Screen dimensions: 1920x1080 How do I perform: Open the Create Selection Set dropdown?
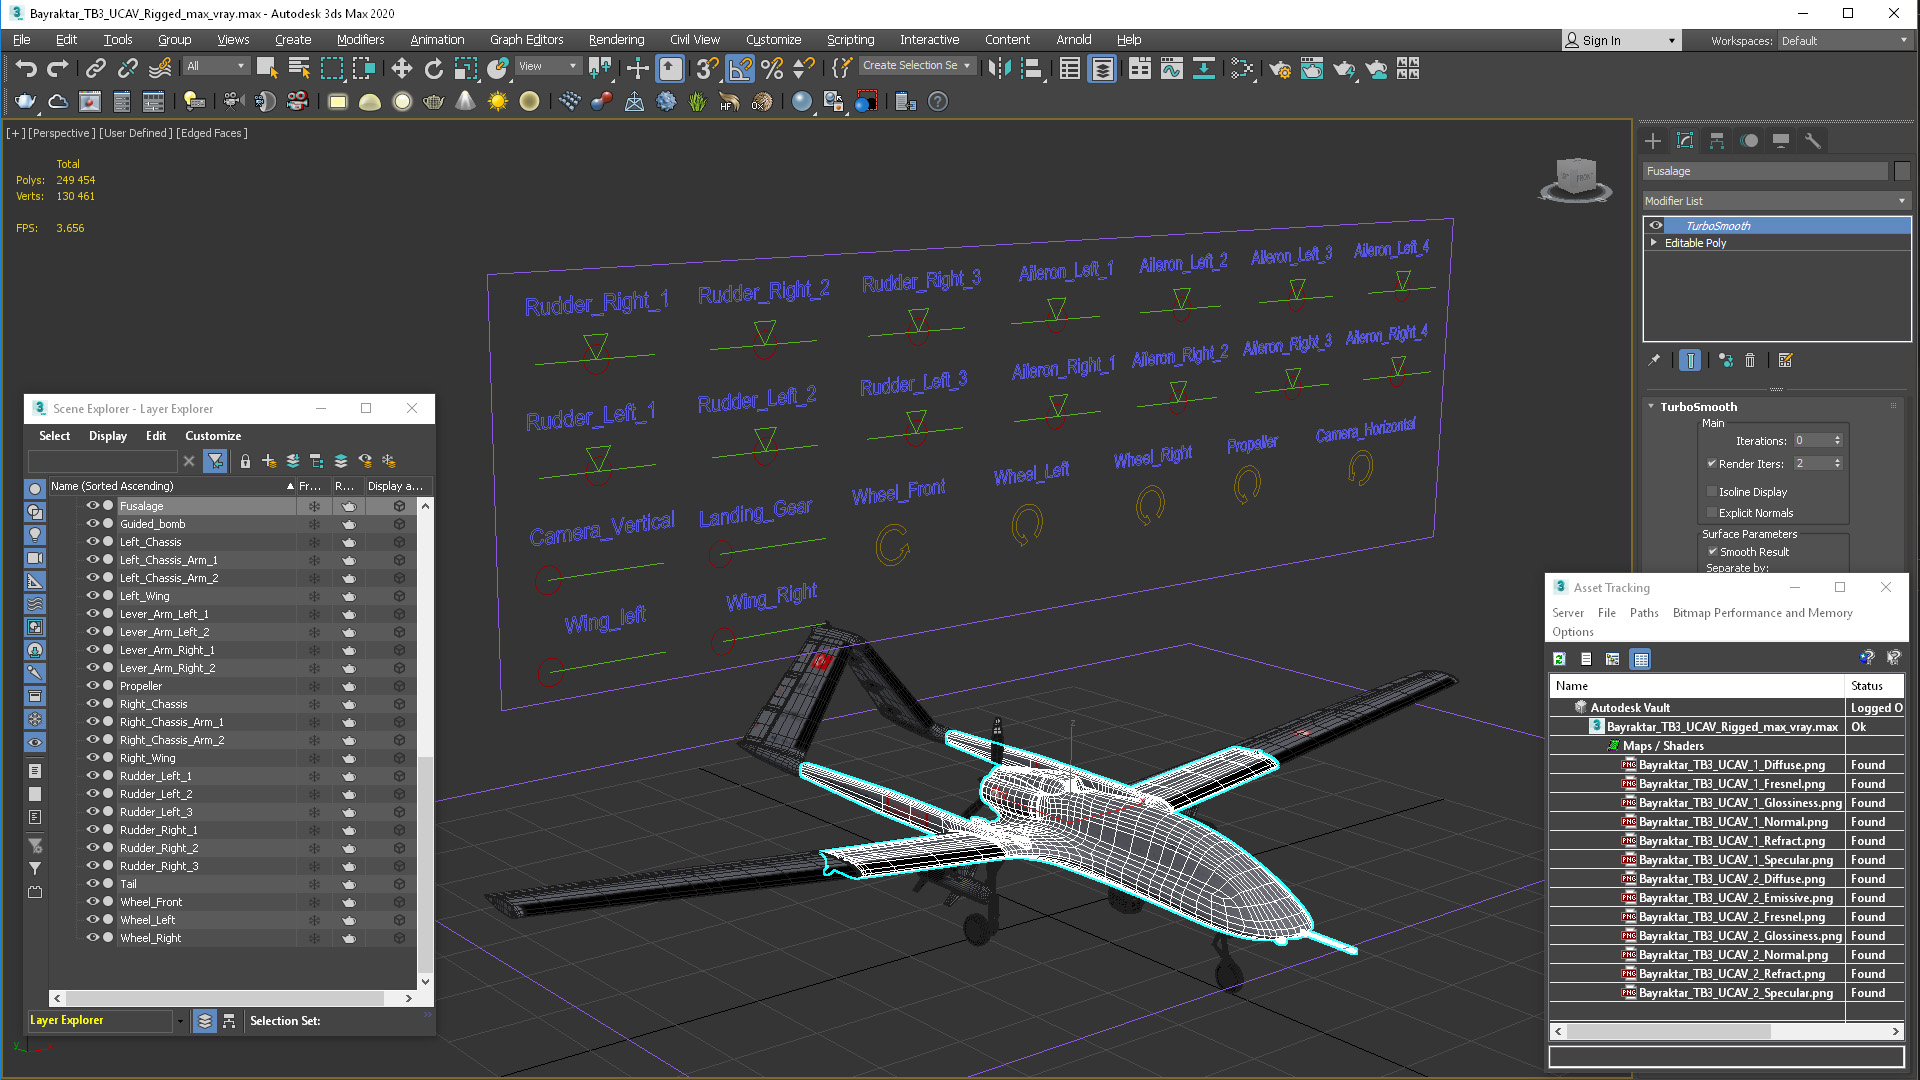(916, 66)
